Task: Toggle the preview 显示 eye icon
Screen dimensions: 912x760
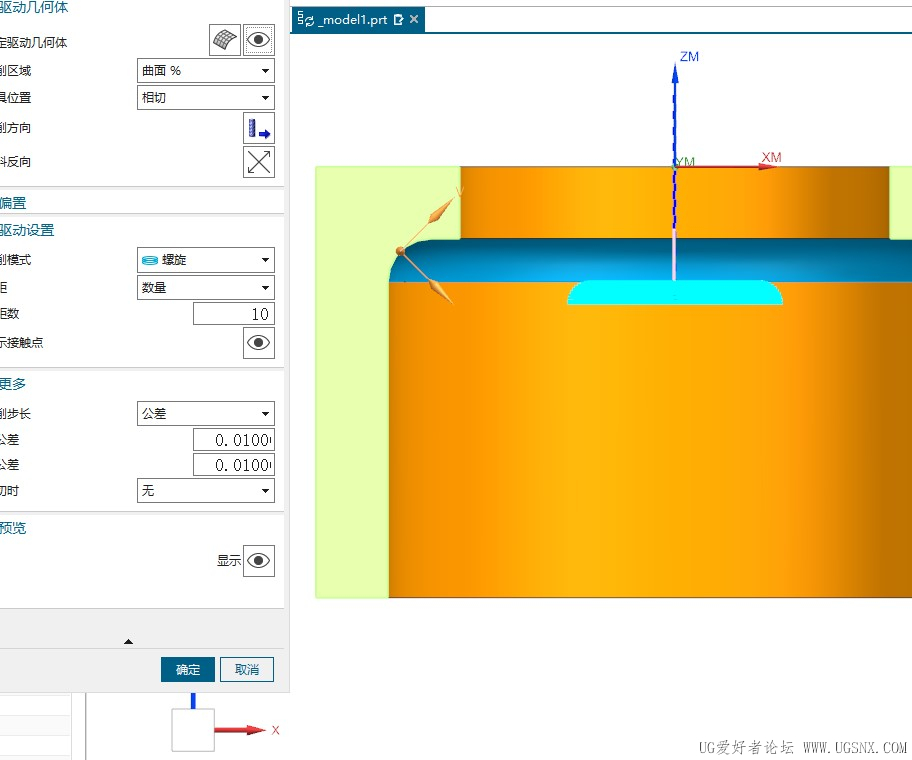Action: [x=259, y=561]
